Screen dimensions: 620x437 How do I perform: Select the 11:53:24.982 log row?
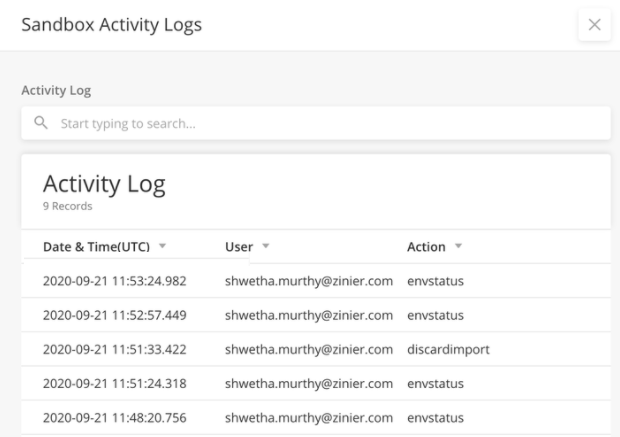point(316,281)
